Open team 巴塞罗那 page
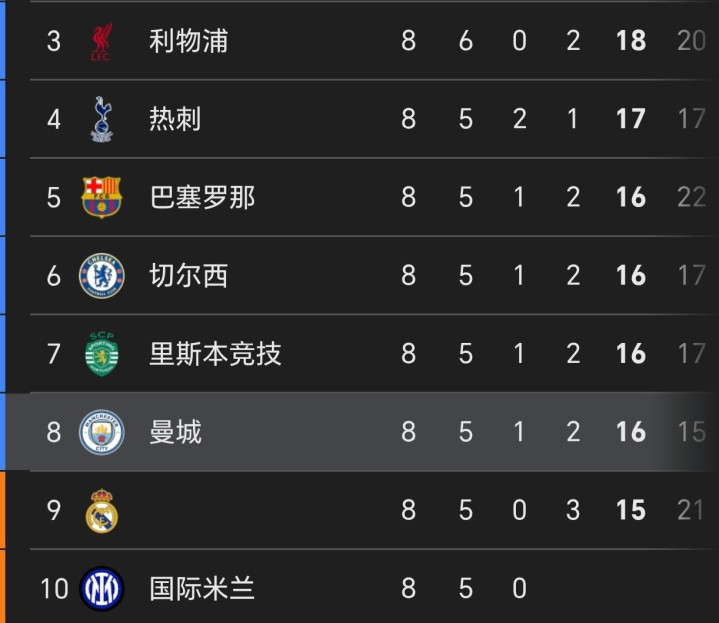 [x=202, y=197]
